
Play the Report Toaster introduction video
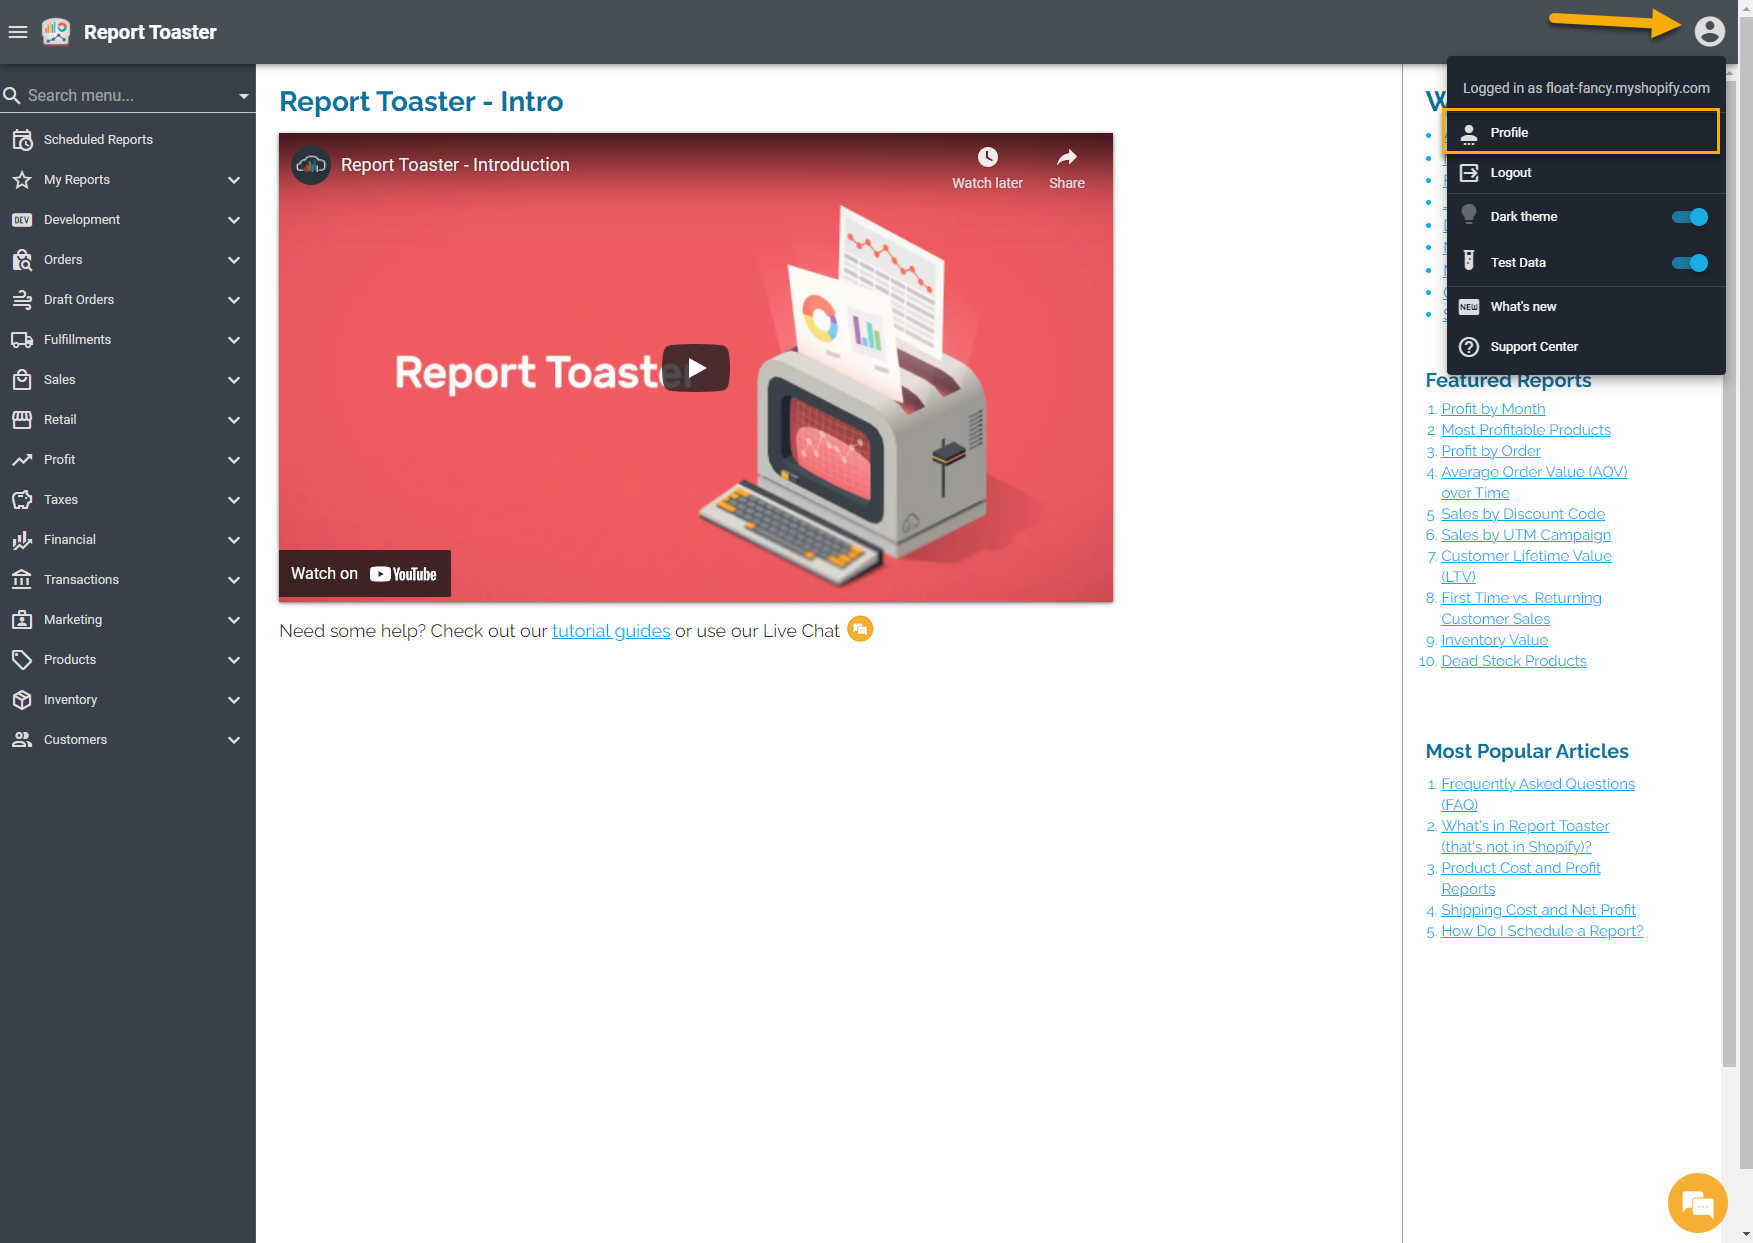[696, 368]
